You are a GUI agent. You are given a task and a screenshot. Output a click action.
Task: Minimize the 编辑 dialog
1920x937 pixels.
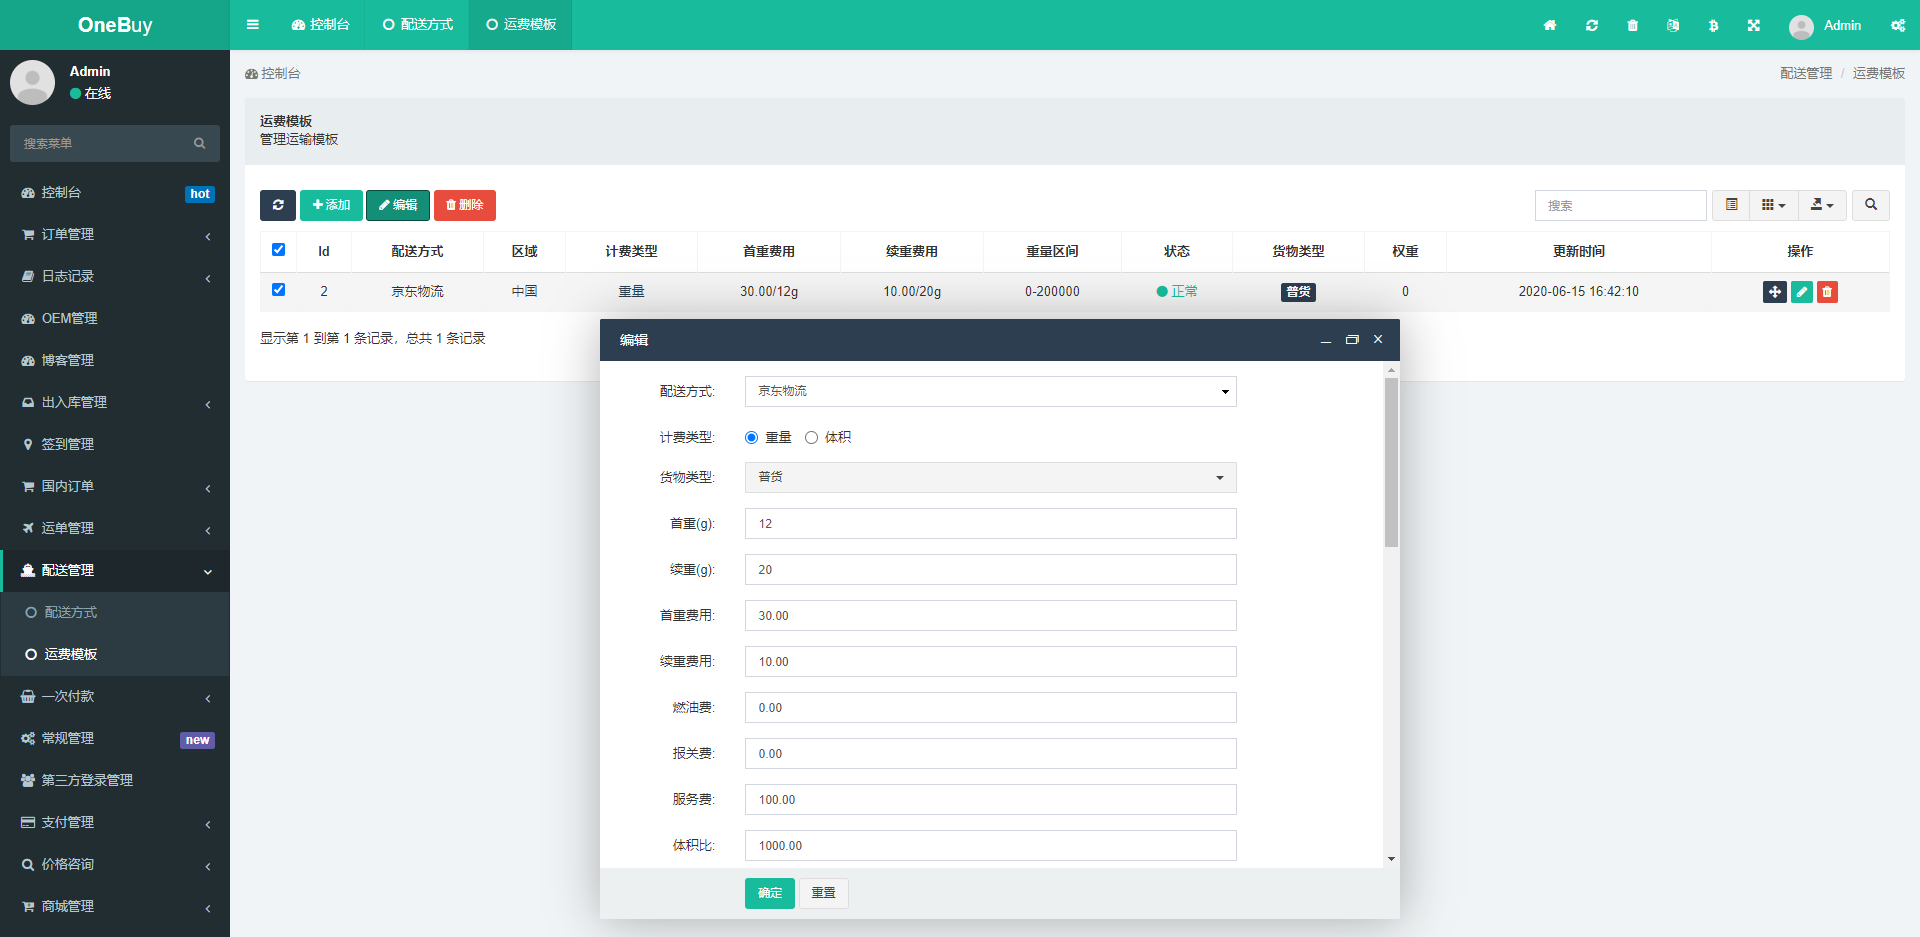tap(1326, 340)
